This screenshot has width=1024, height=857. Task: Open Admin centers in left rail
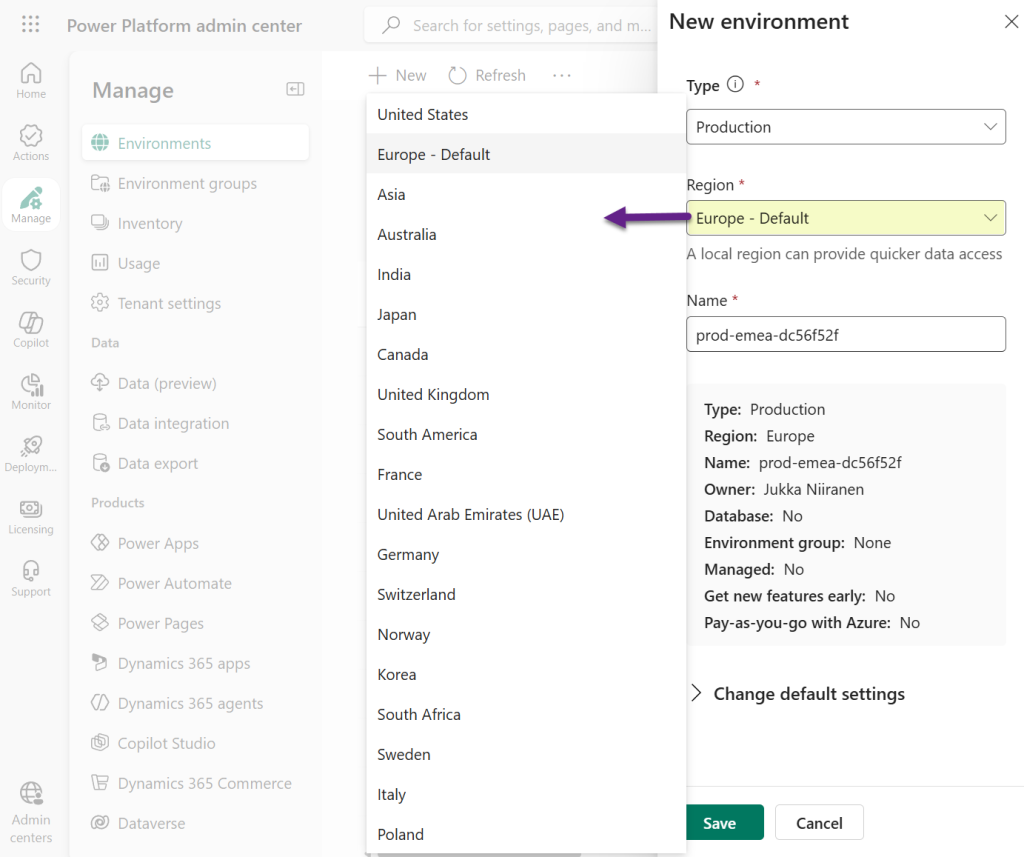(31, 813)
